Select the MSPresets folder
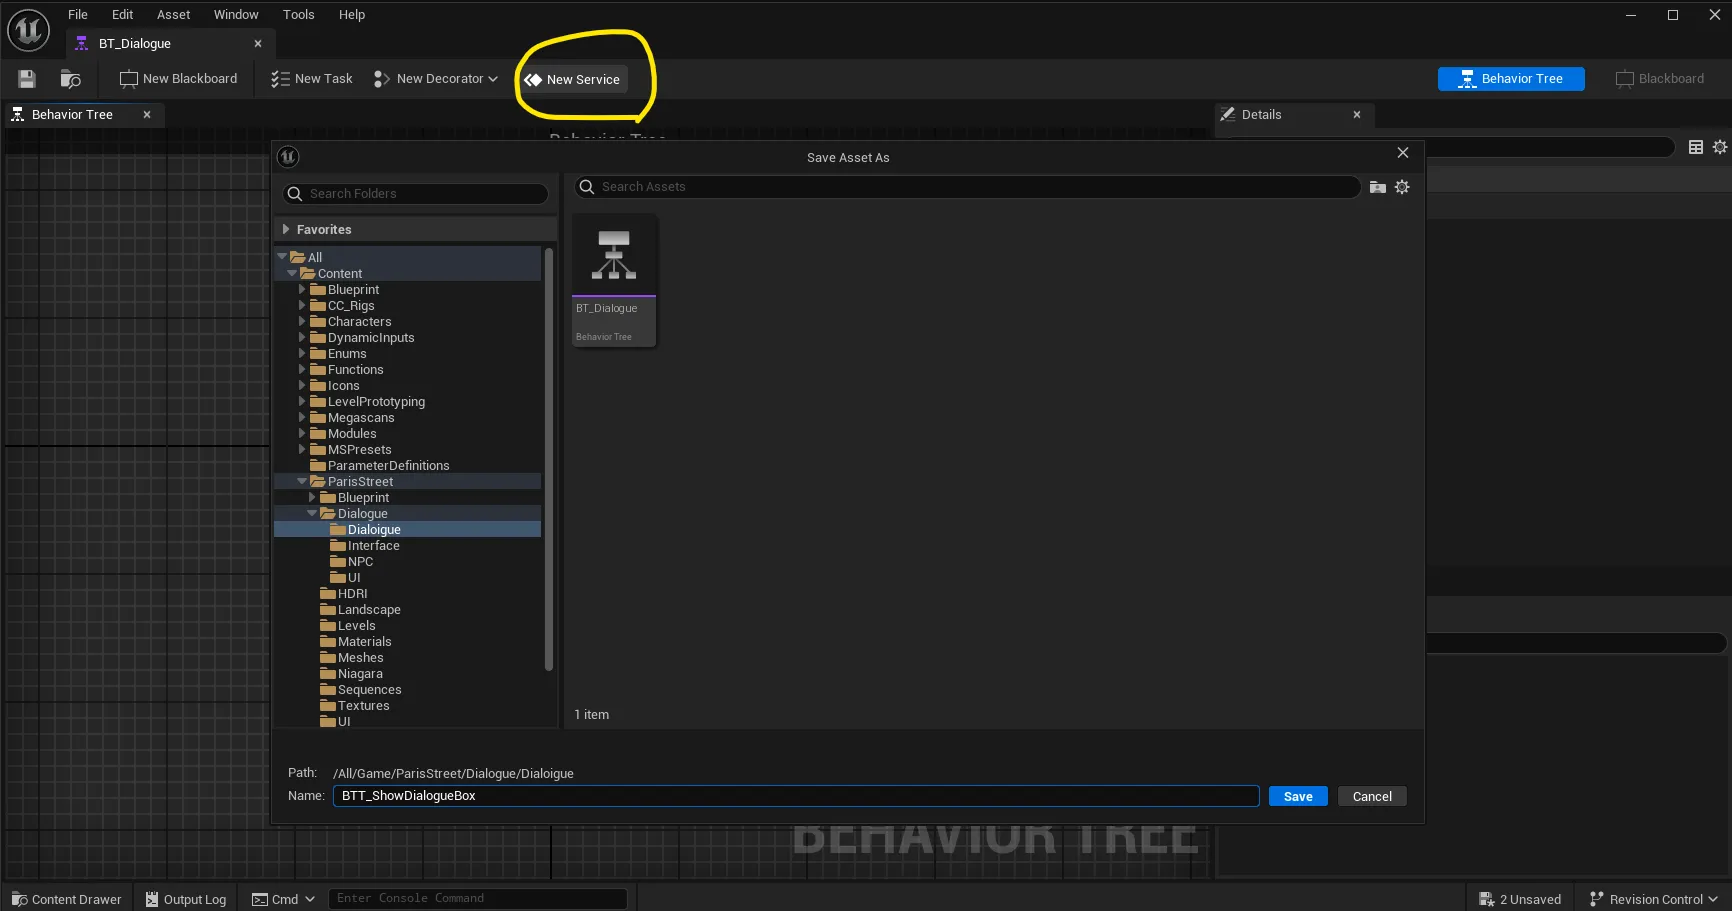The image size is (1732, 911). pyautogui.click(x=359, y=450)
